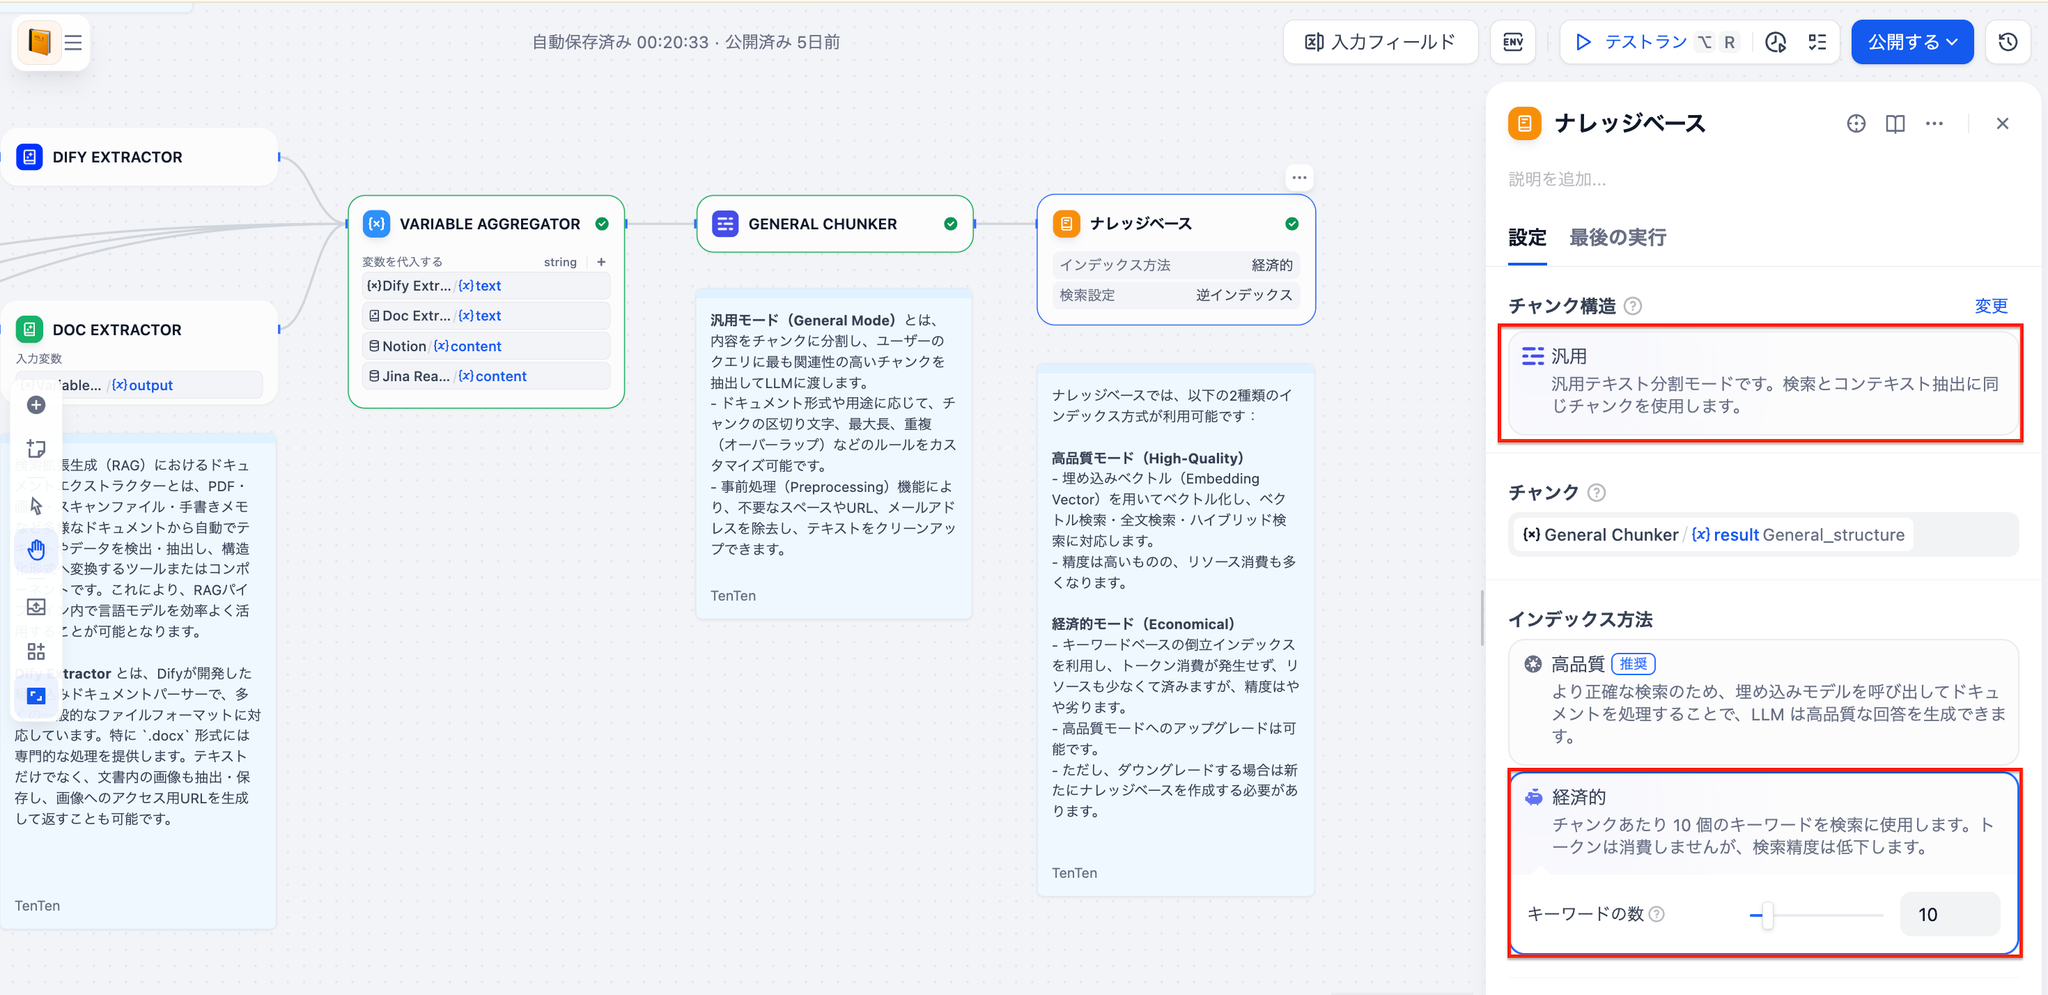Switch to the 最後の実行 tab
The height and width of the screenshot is (995, 2048).
click(x=1617, y=238)
